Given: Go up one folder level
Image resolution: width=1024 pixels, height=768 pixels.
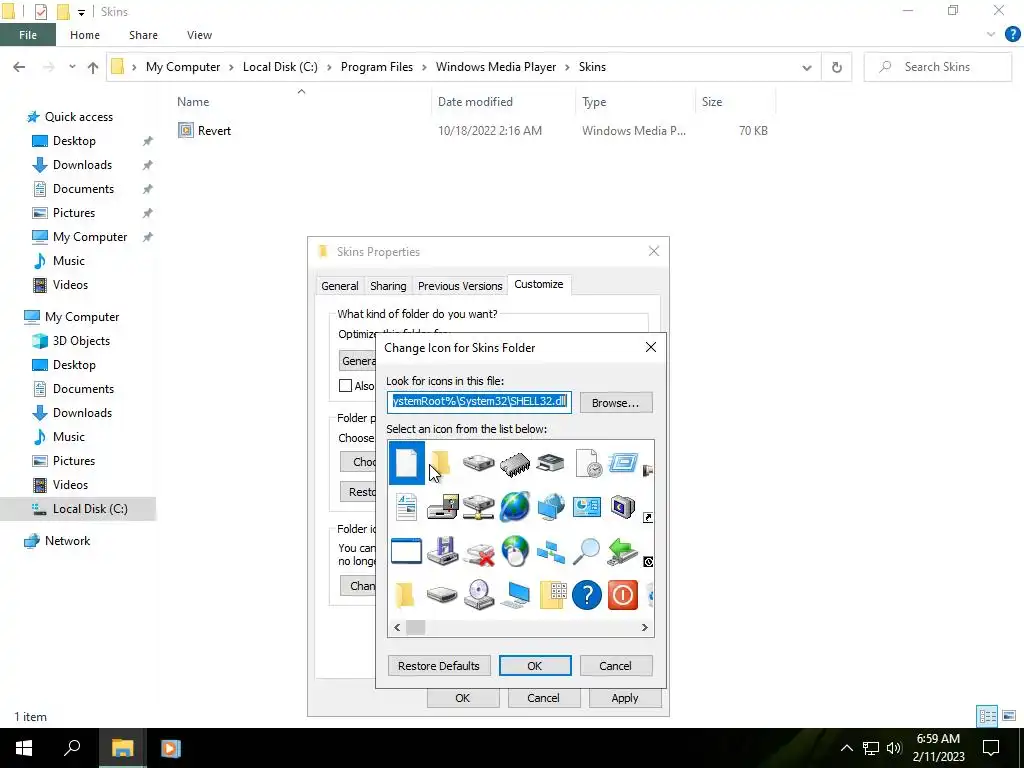Looking at the screenshot, I should pos(93,67).
